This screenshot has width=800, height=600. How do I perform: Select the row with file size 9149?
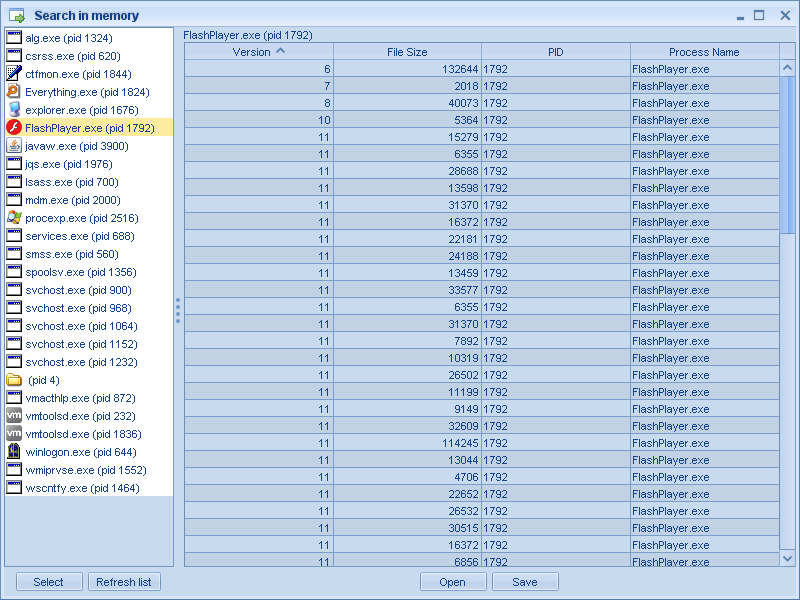tap(482, 409)
